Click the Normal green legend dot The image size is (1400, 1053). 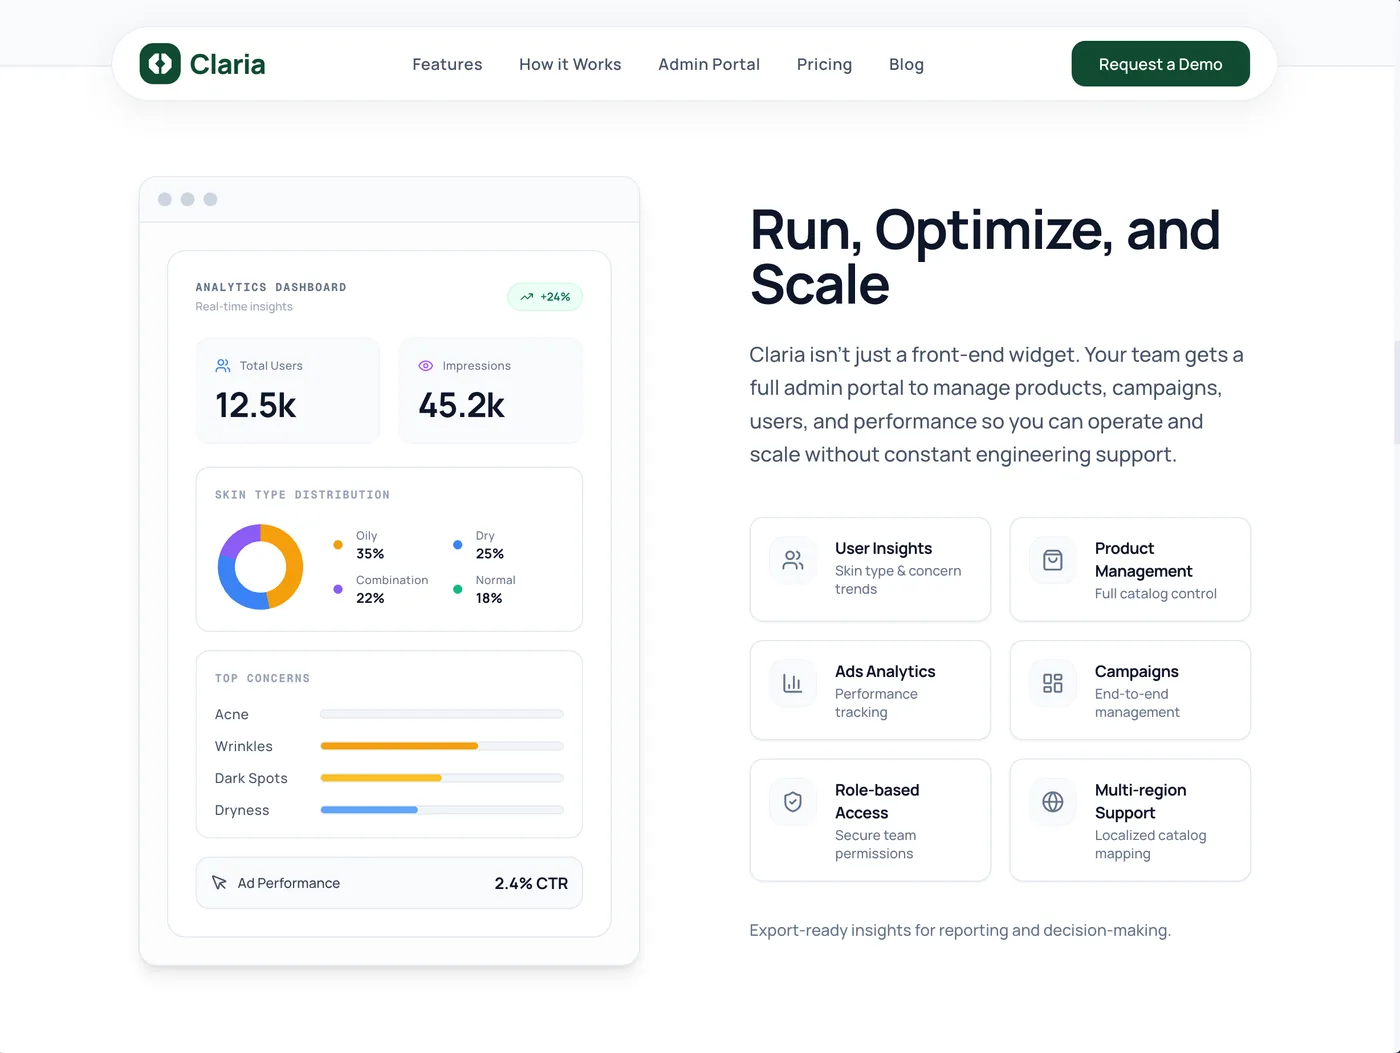pyautogui.click(x=458, y=589)
